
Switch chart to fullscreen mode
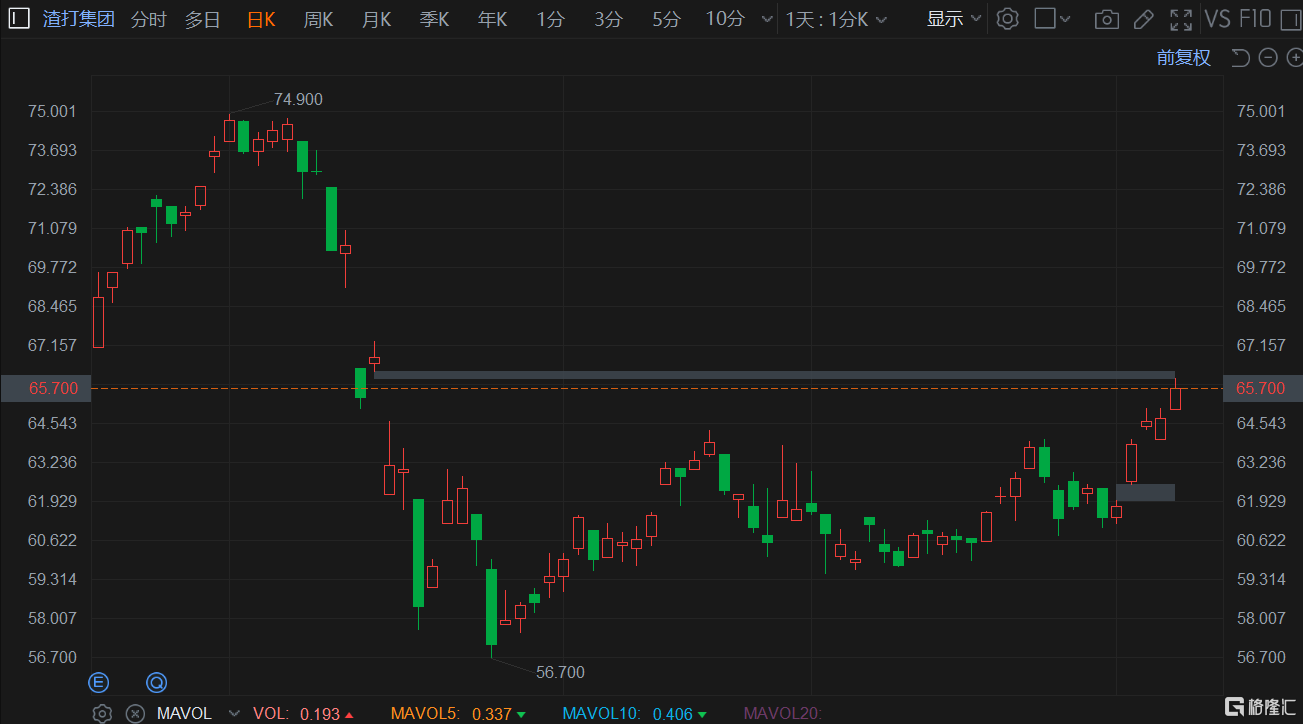tap(1181, 19)
